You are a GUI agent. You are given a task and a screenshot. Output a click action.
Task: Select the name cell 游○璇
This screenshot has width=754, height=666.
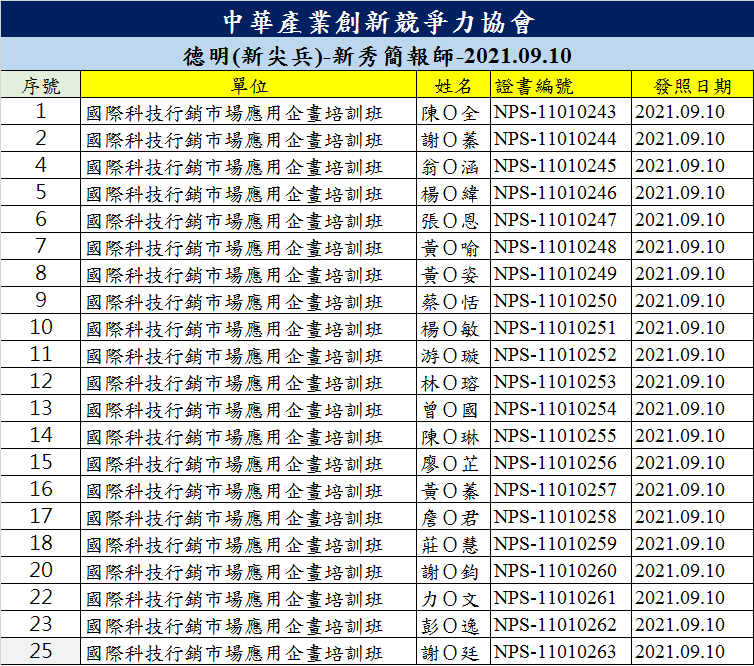(x=451, y=355)
